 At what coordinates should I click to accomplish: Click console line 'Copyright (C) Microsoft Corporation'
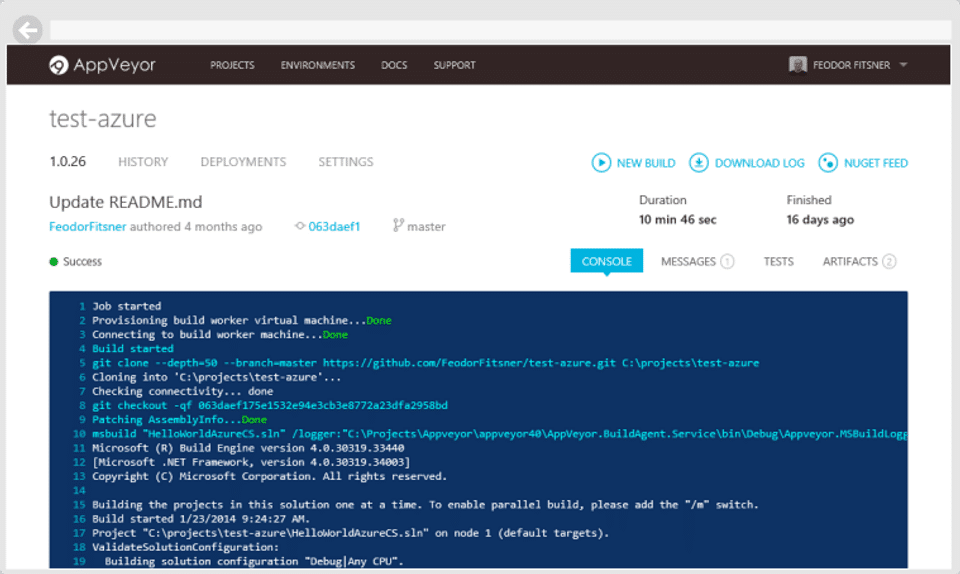click(x=269, y=476)
